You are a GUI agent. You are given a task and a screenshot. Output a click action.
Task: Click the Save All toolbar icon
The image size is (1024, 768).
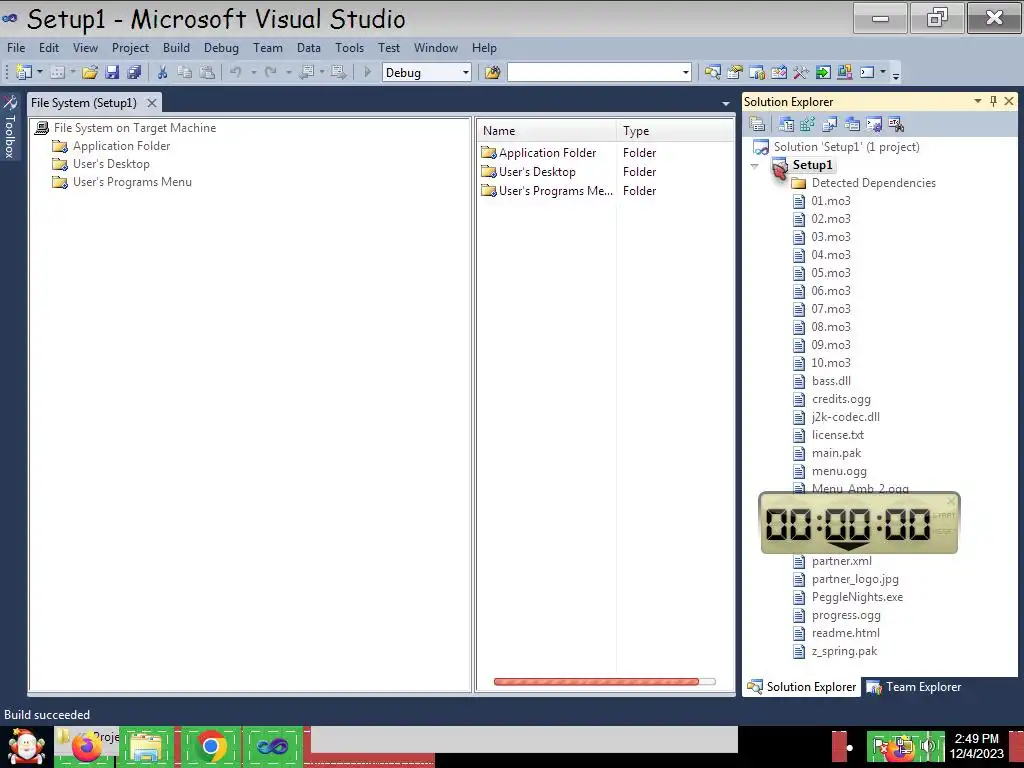(135, 72)
